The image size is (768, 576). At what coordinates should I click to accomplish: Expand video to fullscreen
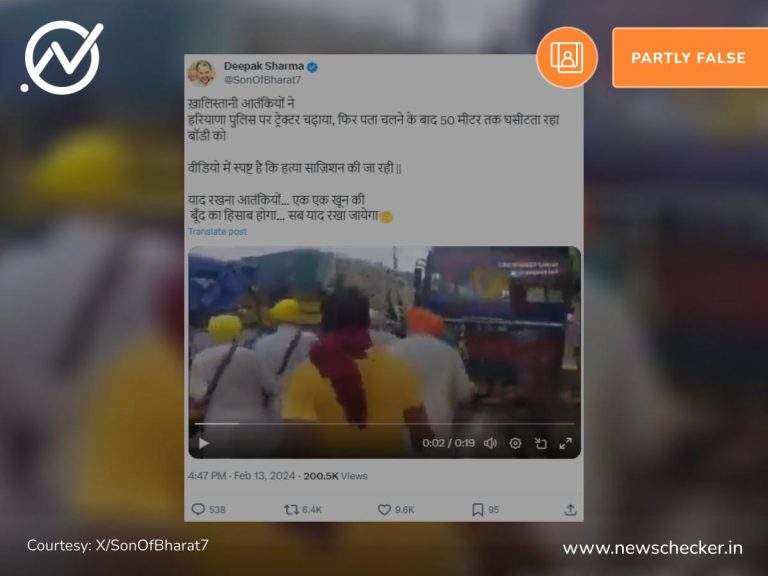click(x=566, y=443)
